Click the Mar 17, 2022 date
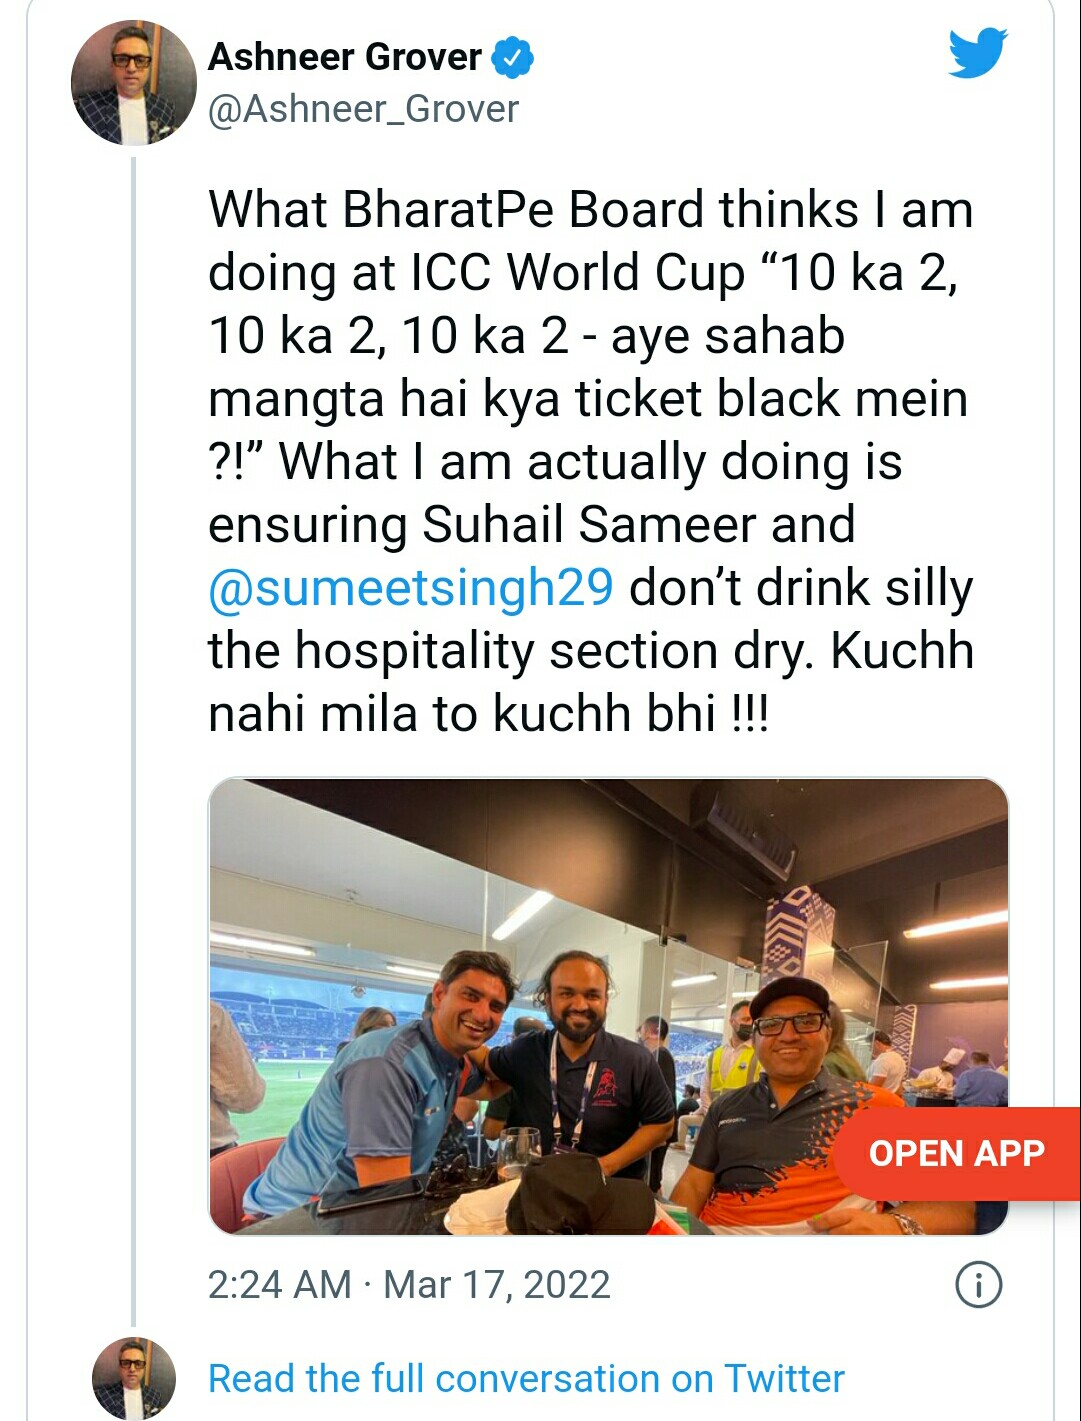This screenshot has height=1421, width=1081. coord(497,1284)
